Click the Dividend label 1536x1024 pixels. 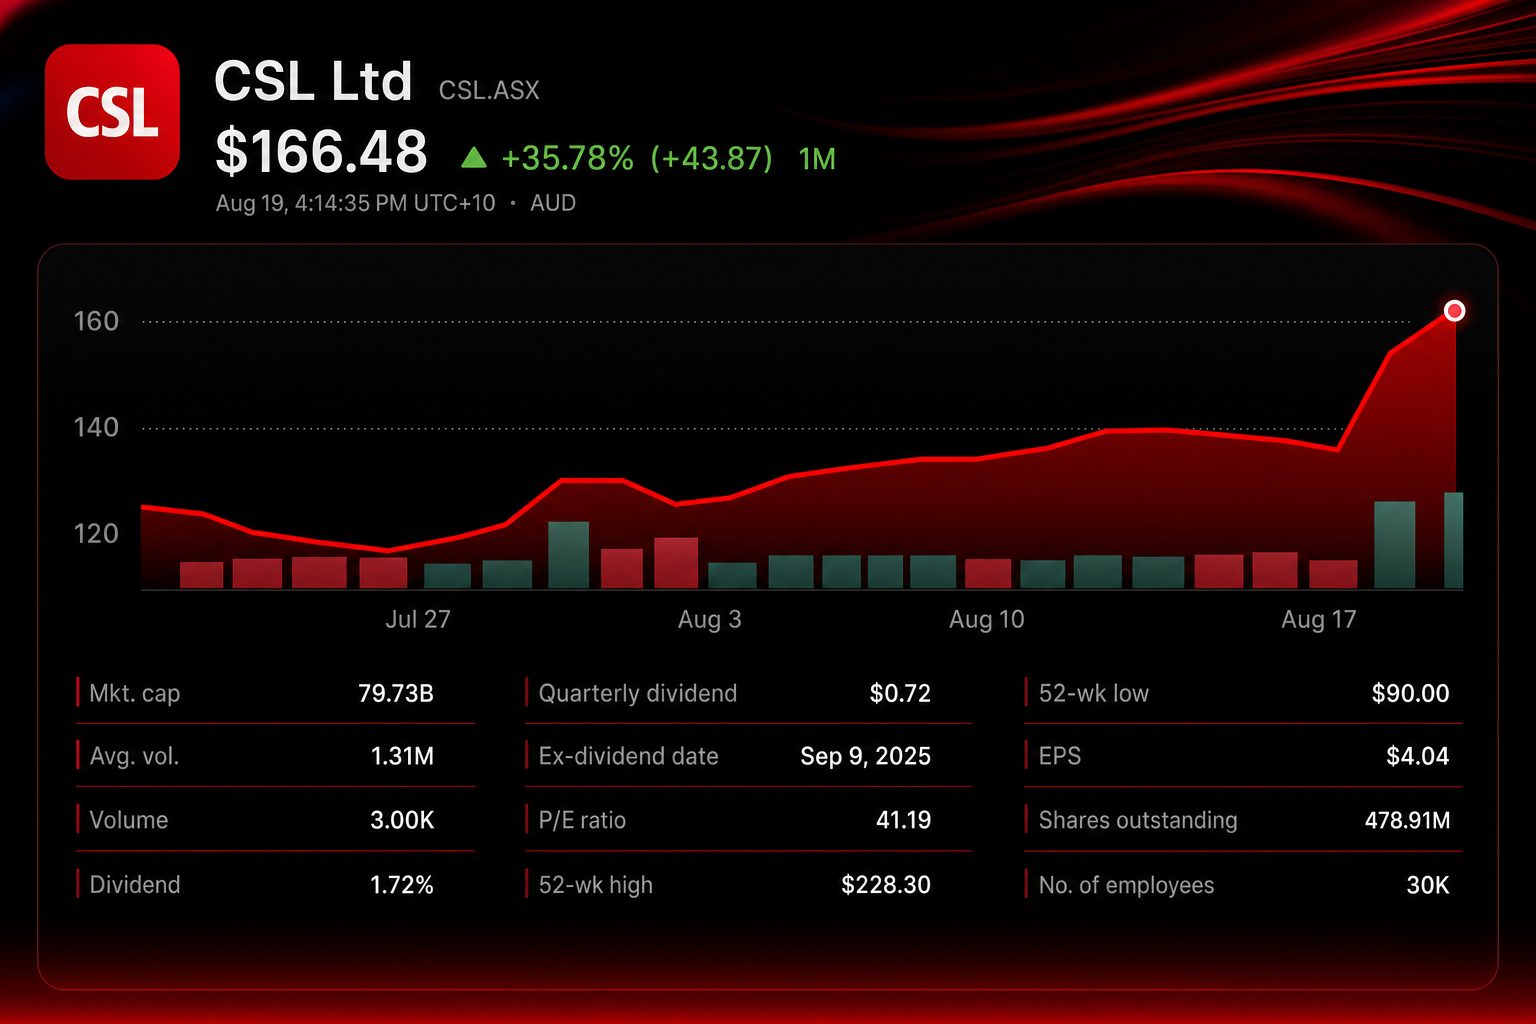[135, 885]
